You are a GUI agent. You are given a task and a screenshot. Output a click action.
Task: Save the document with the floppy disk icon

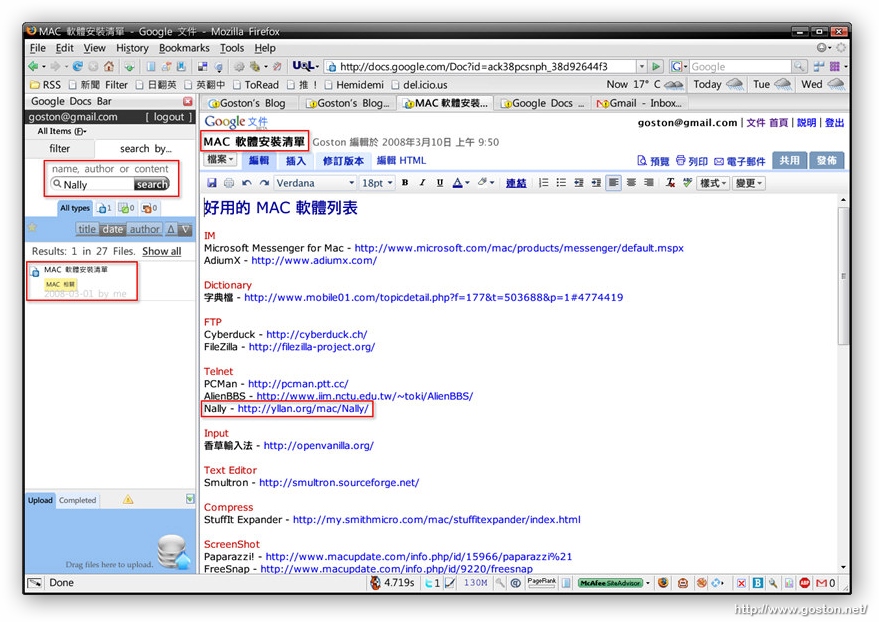pos(212,183)
